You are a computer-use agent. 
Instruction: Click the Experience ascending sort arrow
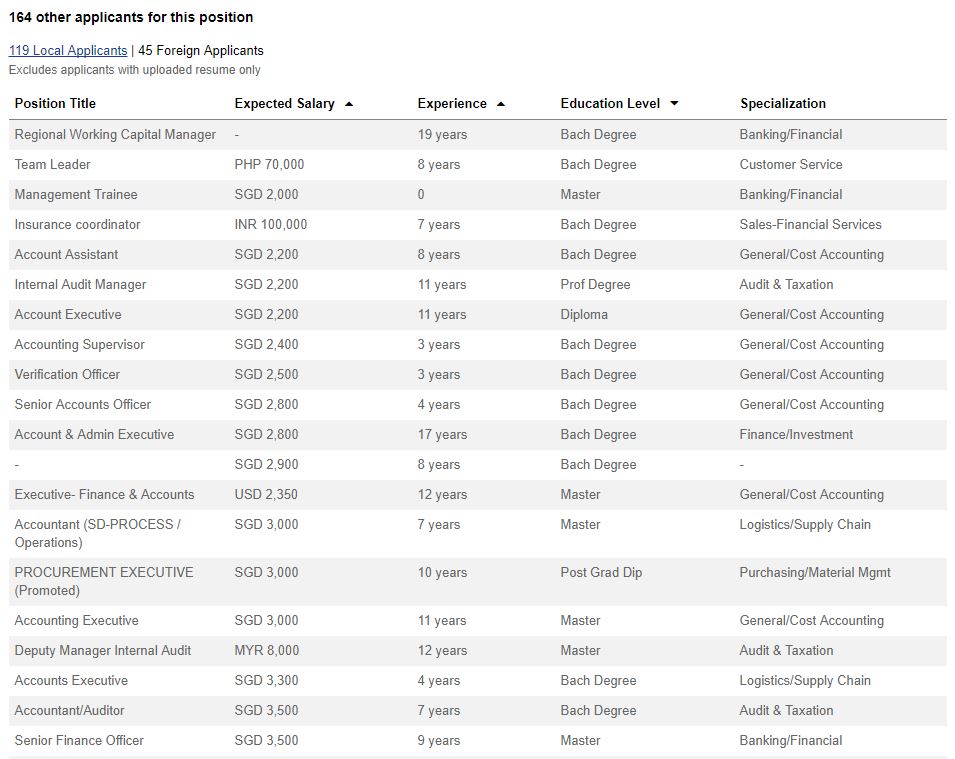pos(501,104)
